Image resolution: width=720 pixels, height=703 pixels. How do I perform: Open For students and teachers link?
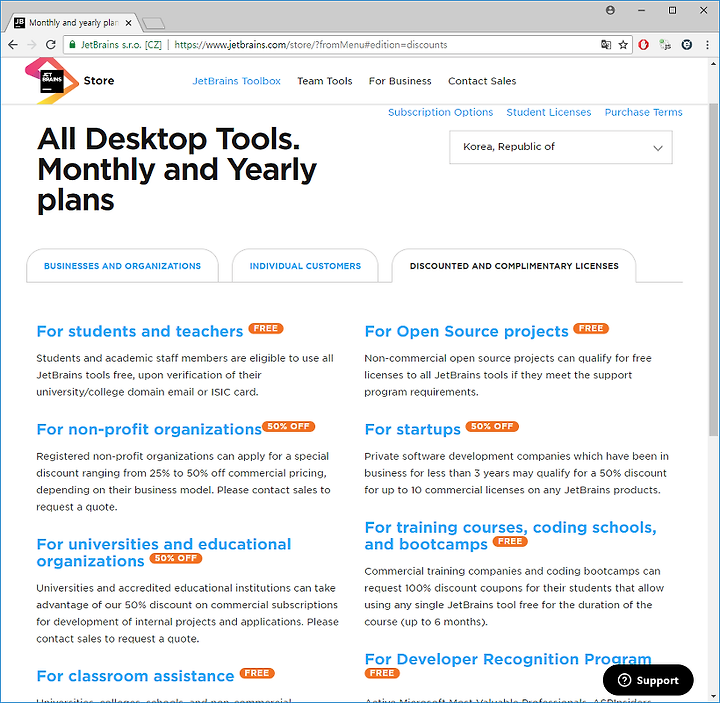[x=140, y=331]
